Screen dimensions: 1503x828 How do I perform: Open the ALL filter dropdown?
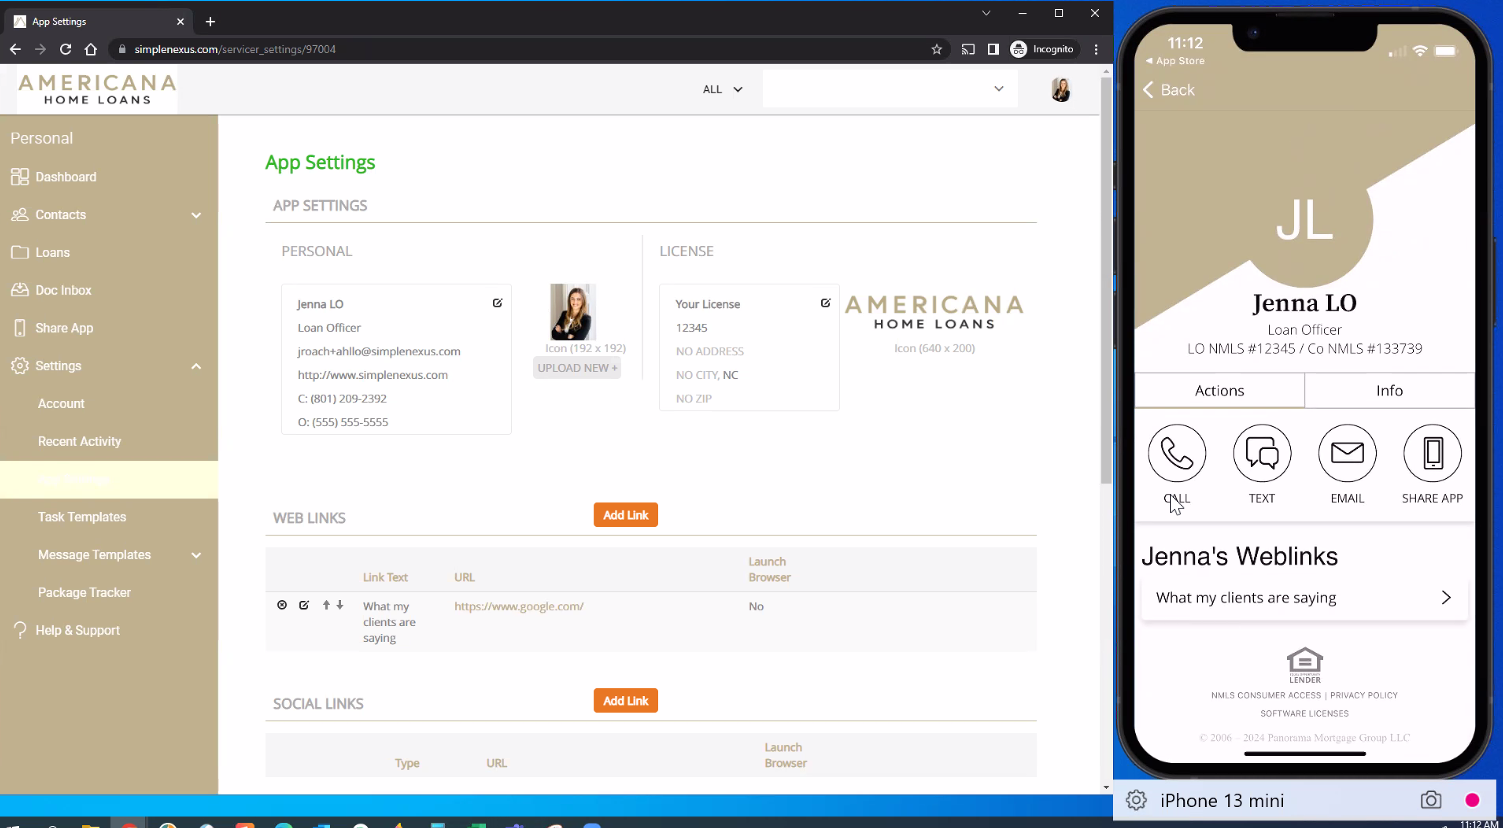(722, 89)
